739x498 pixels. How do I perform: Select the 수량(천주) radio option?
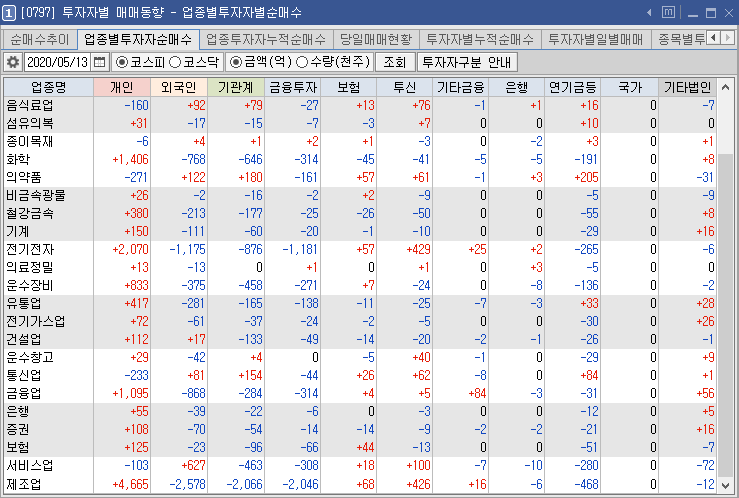tap(302, 62)
